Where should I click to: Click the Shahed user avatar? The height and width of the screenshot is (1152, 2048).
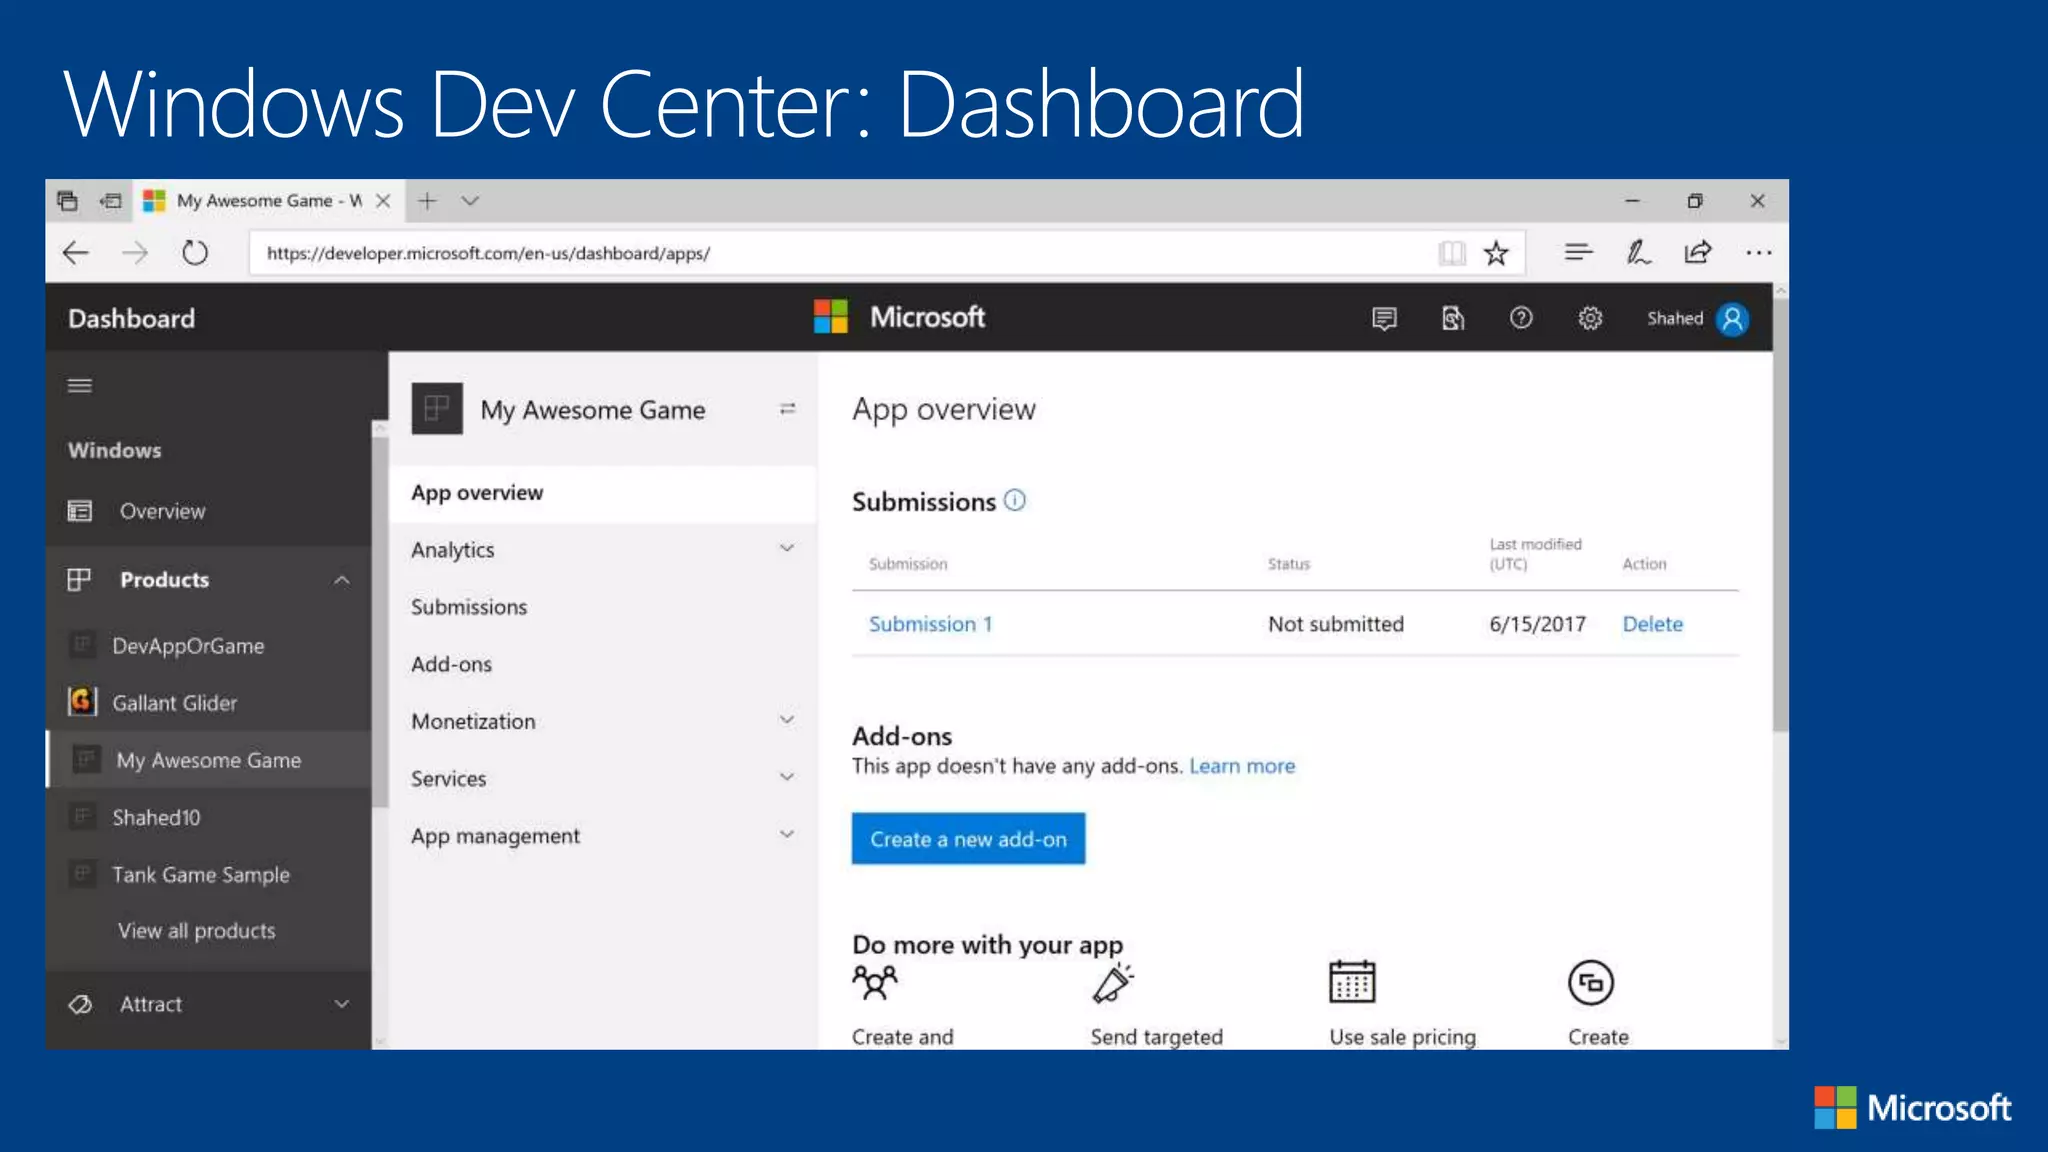point(1733,319)
